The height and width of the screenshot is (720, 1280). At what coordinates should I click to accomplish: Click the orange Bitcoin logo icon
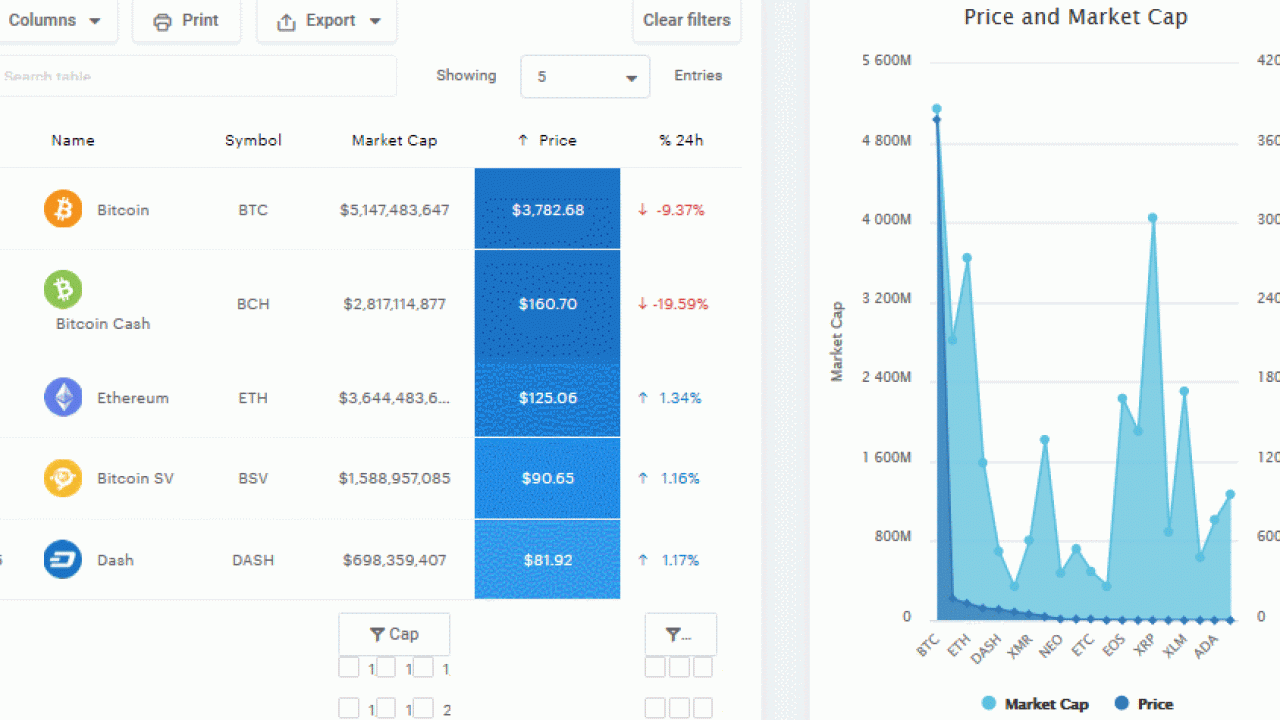pos(63,209)
